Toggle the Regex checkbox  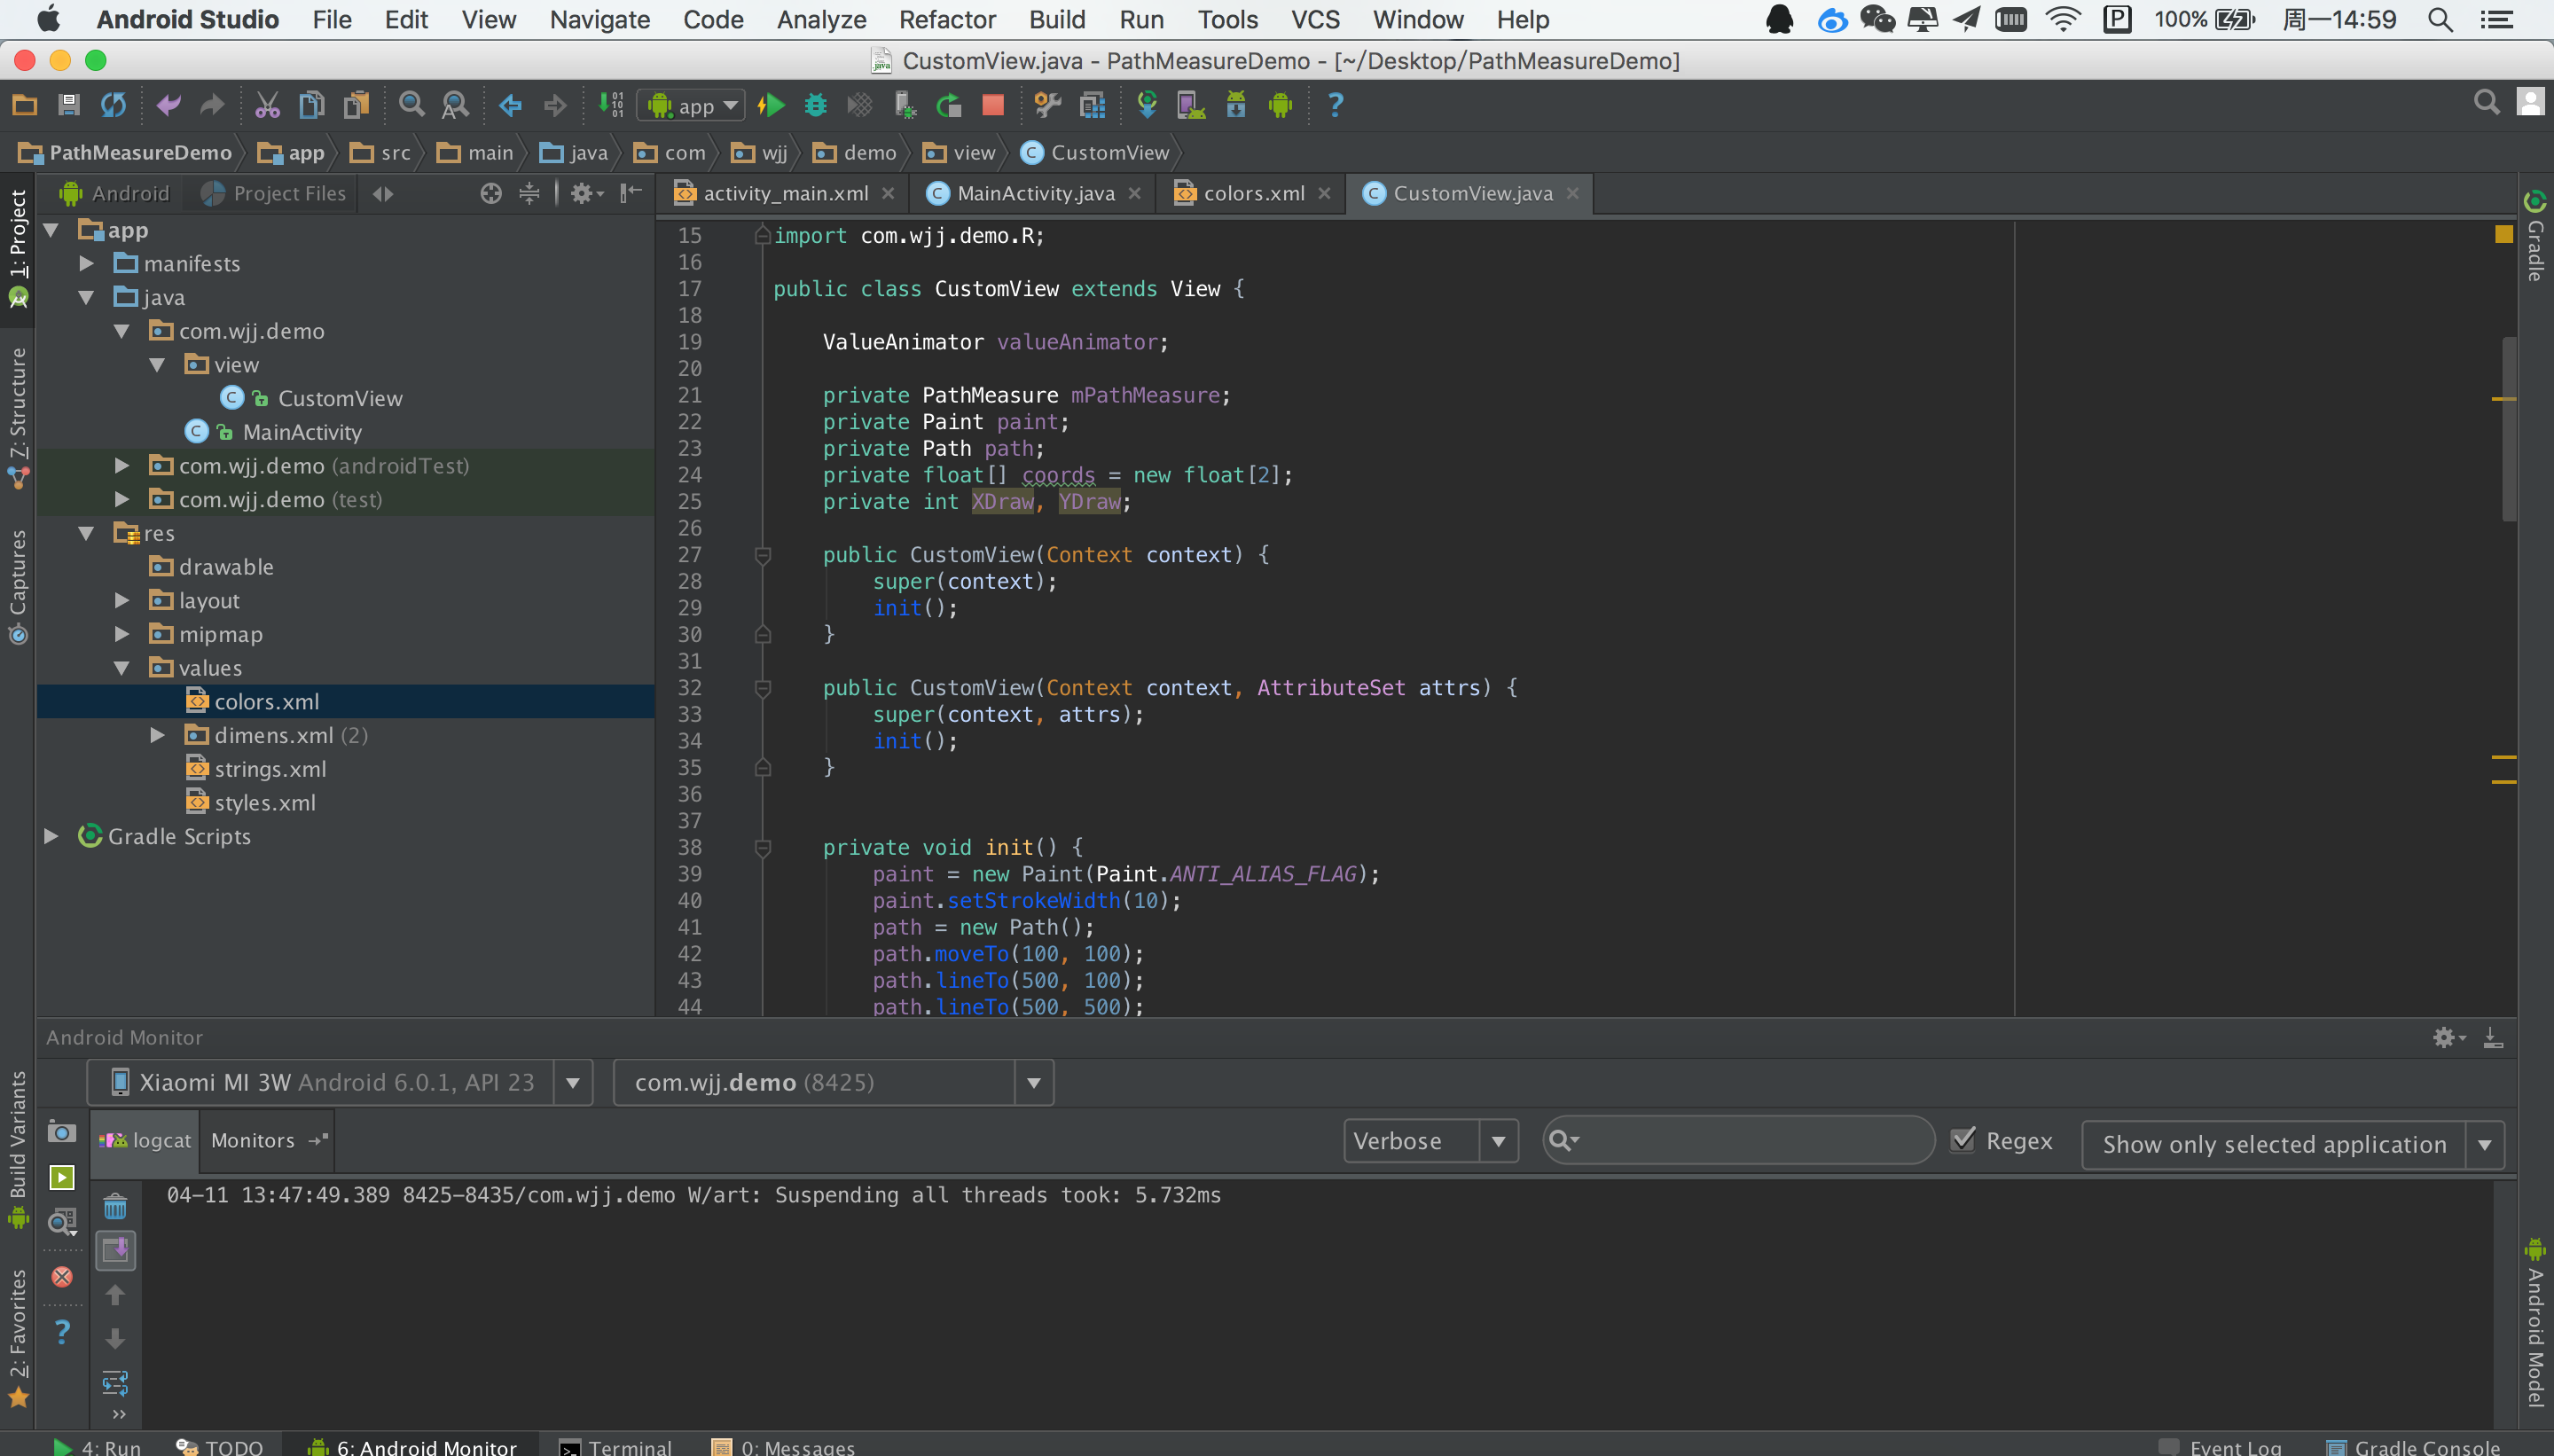(1964, 1140)
